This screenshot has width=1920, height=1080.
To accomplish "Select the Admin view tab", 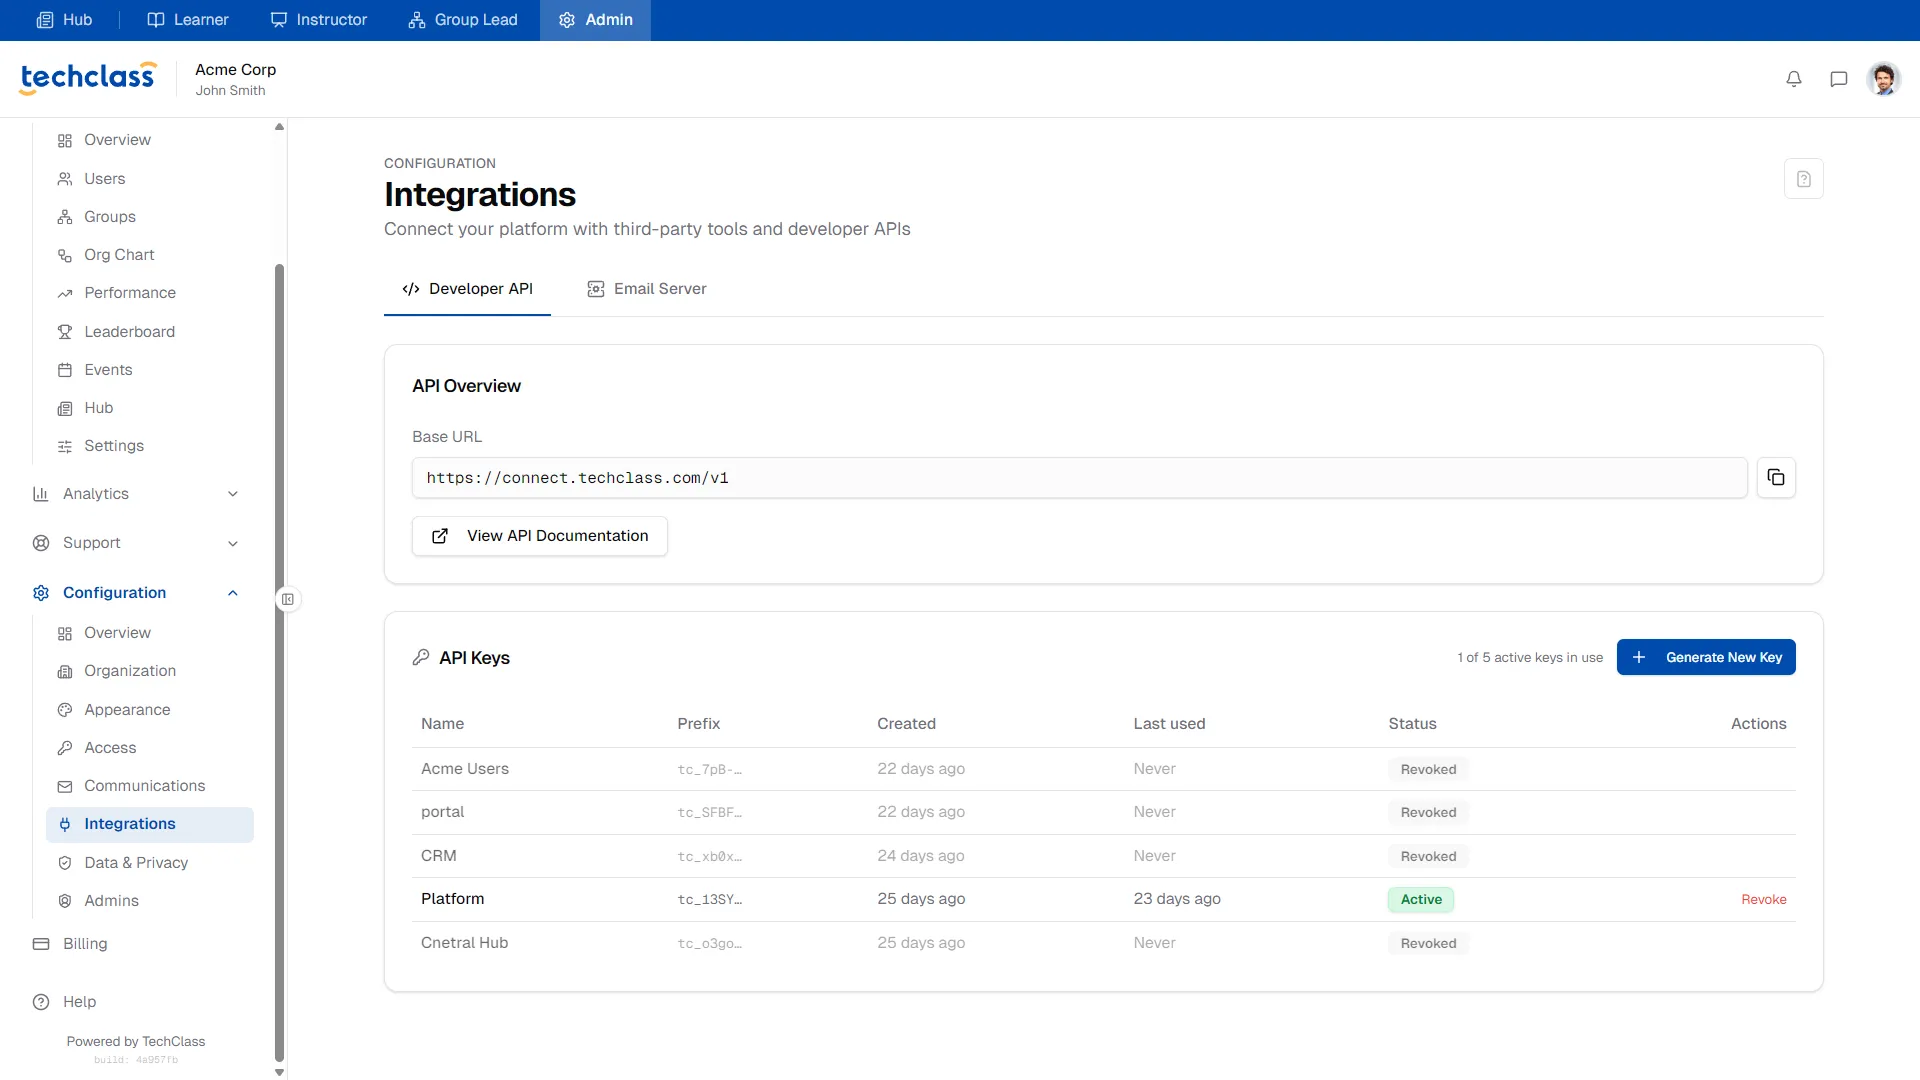I will (595, 20).
